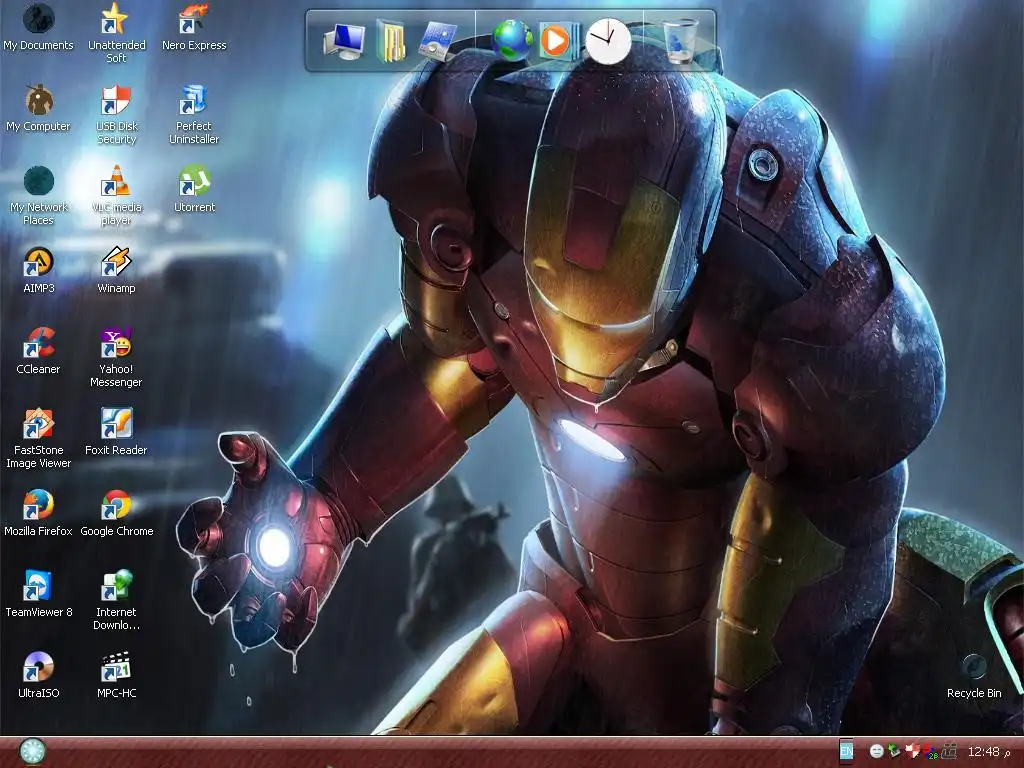Launch Winamp from the desktop

[116, 271]
